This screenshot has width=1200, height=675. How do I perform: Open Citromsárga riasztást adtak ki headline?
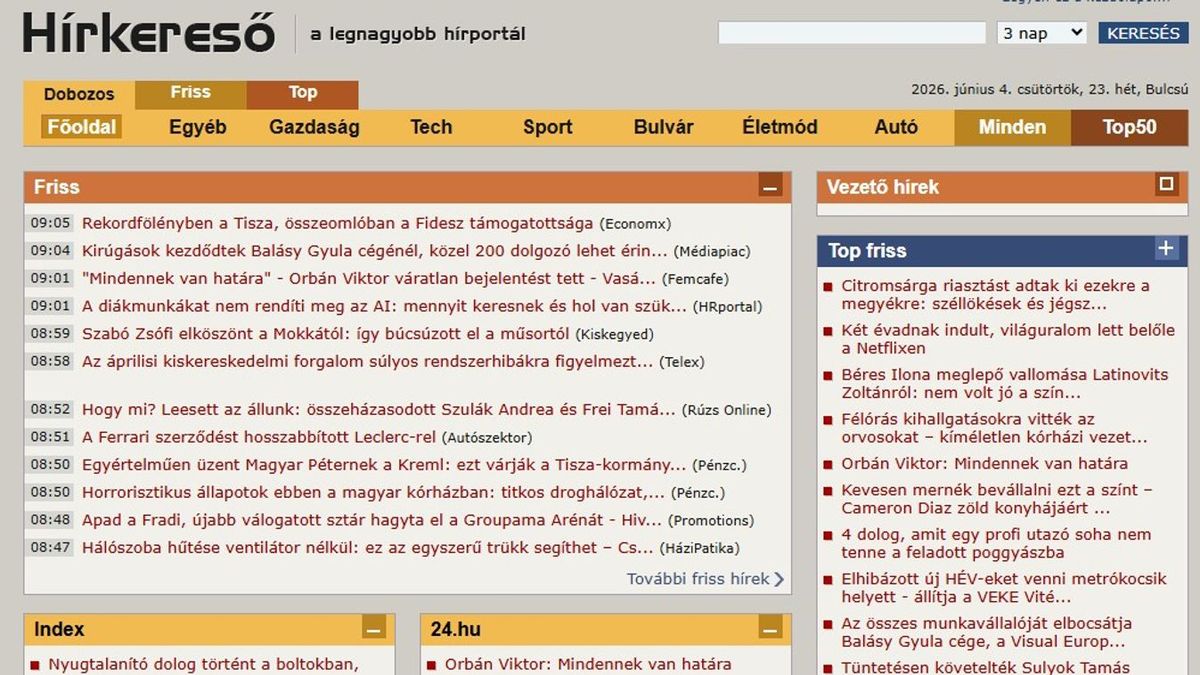(x=995, y=295)
